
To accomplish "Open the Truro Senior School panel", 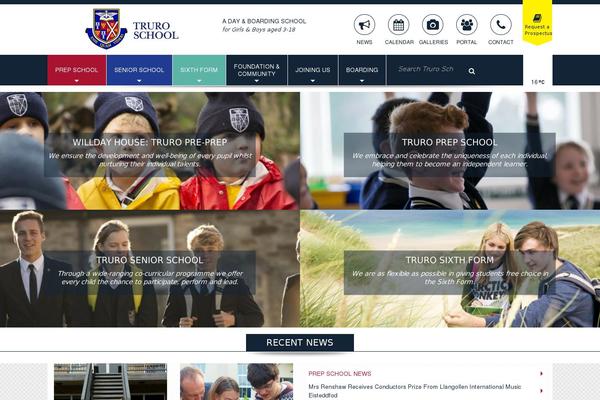I will [150, 269].
